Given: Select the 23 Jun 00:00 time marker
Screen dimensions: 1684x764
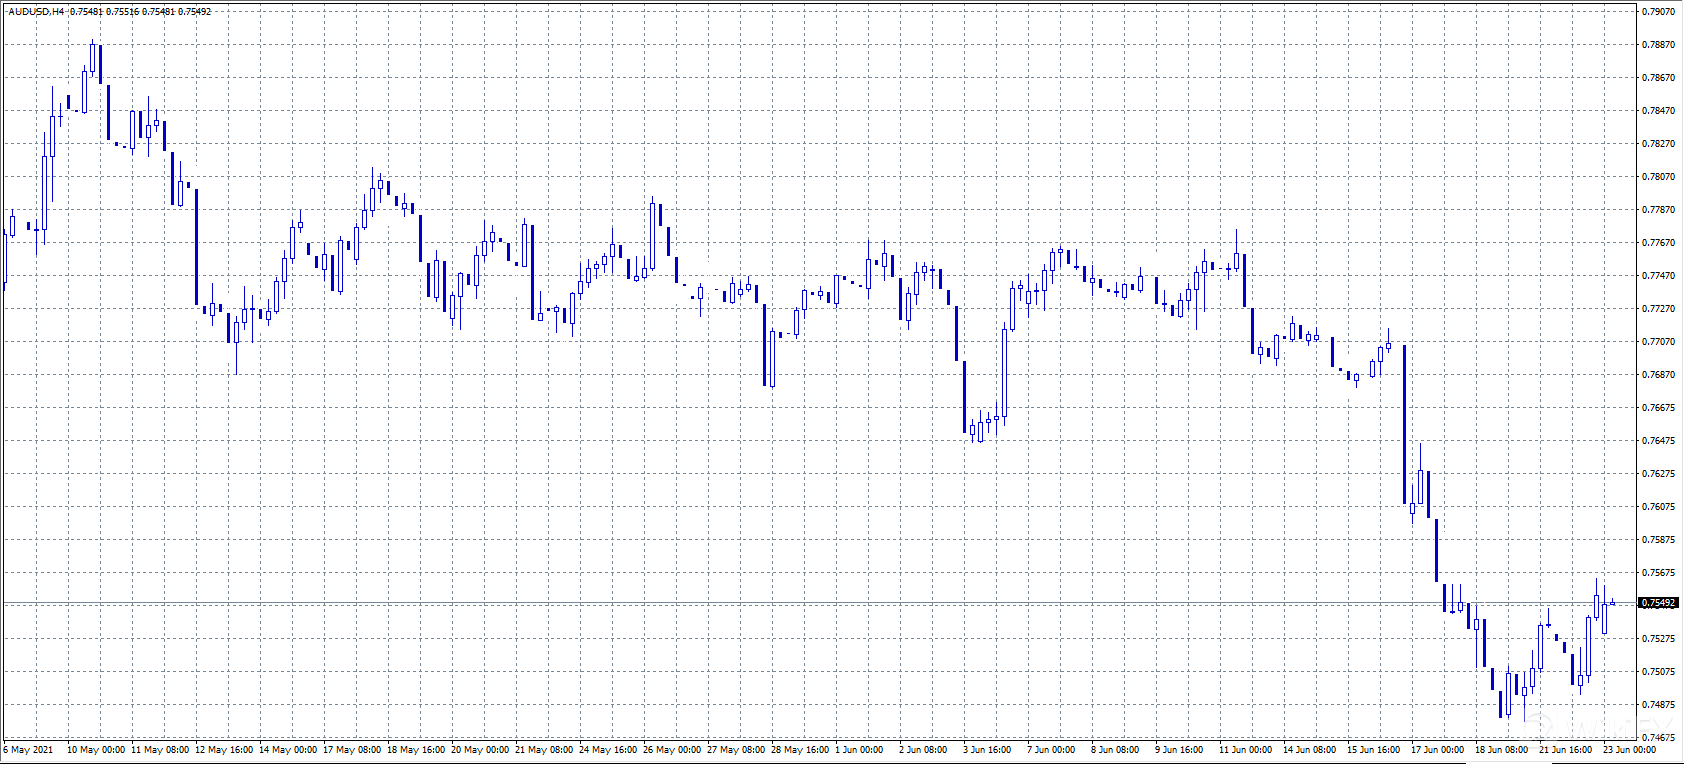Looking at the screenshot, I should pyautogui.click(x=1629, y=750).
